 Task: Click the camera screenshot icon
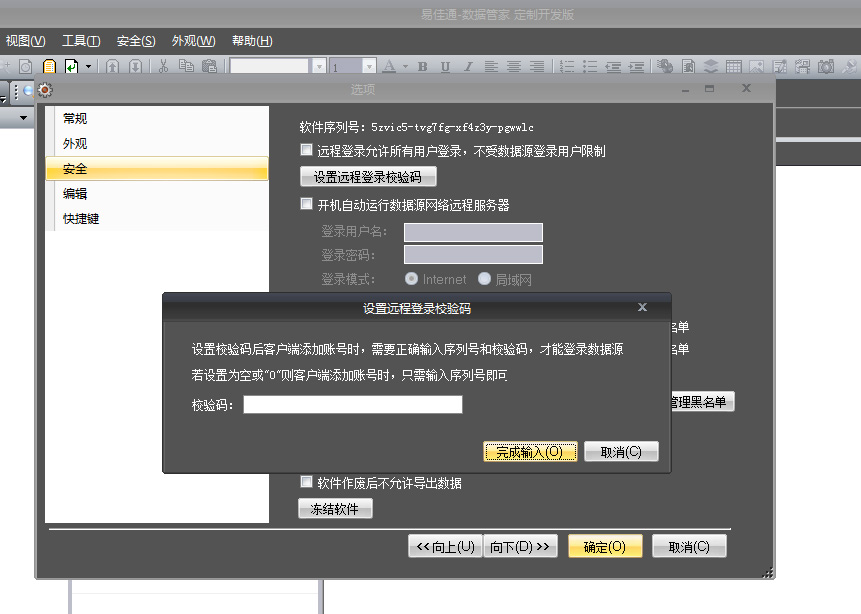pos(826,66)
